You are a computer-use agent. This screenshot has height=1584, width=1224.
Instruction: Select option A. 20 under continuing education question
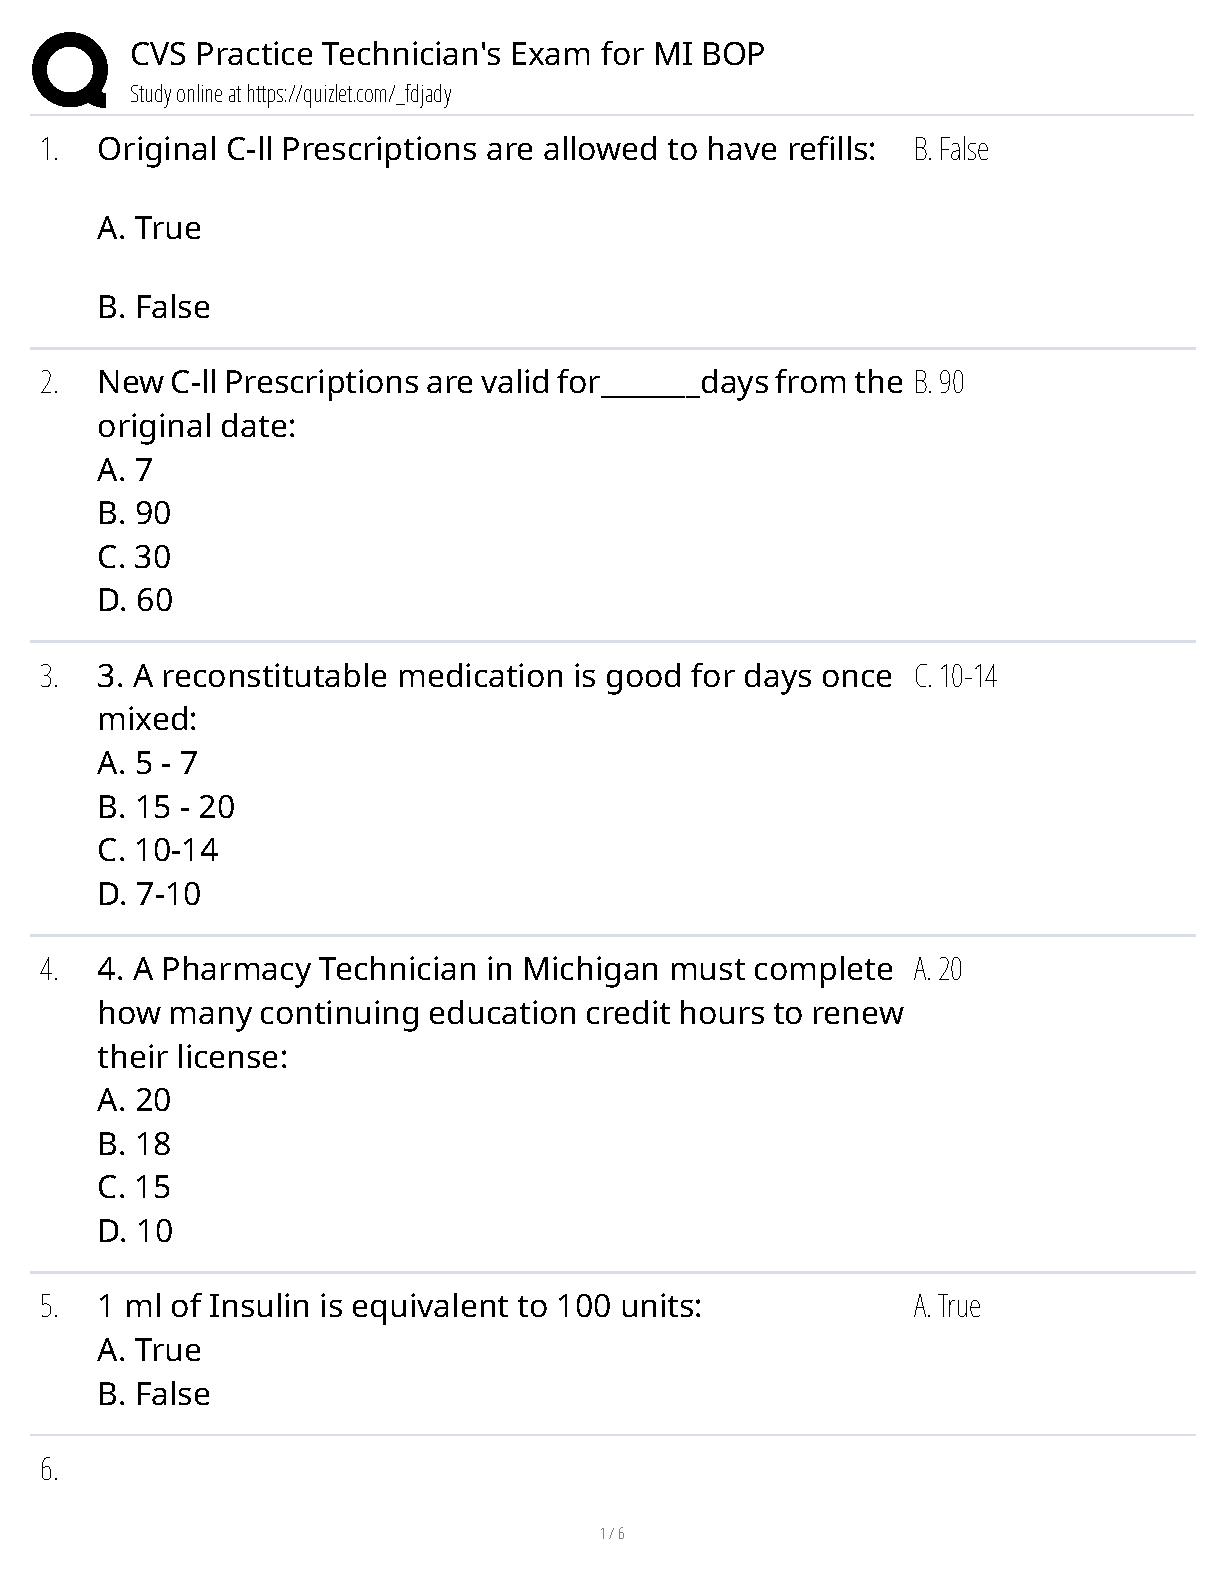(x=134, y=1100)
